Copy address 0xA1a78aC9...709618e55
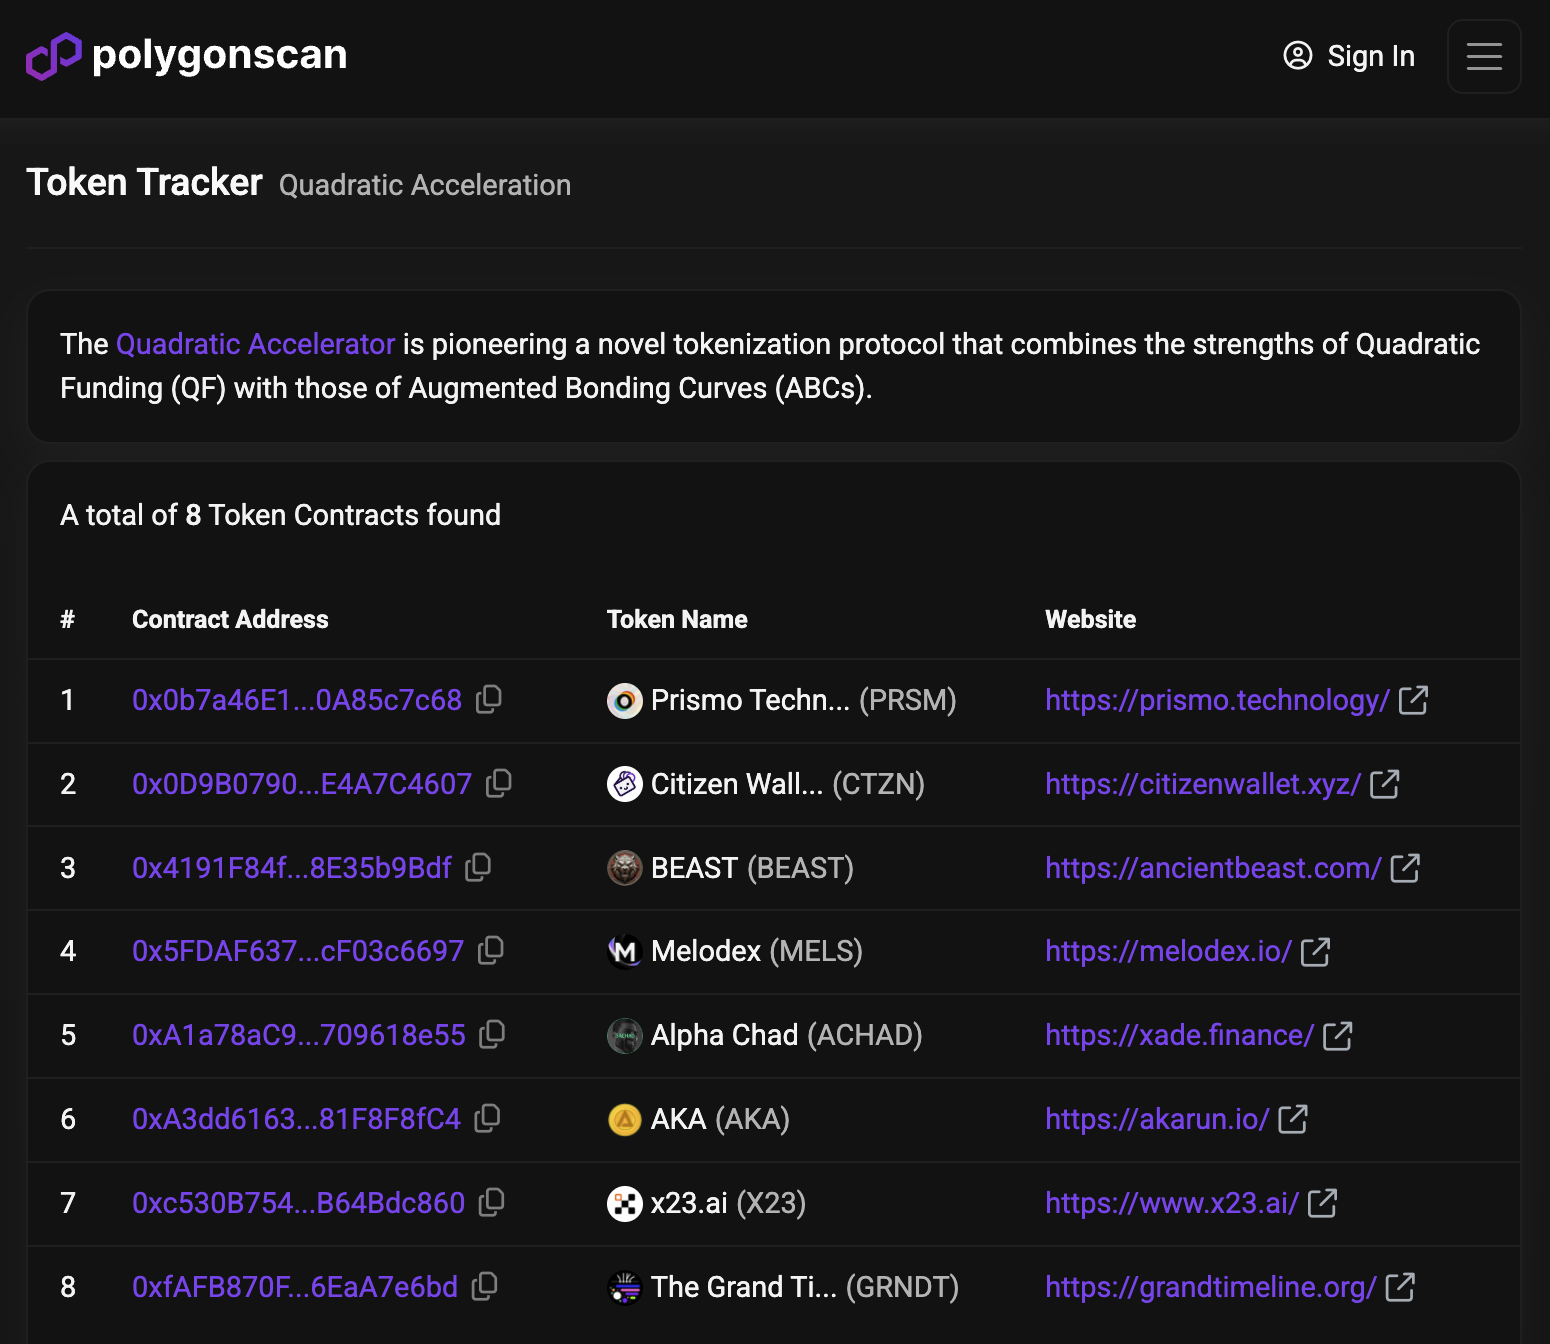Image resolution: width=1550 pixels, height=1344 pixels. (492, 1035)
